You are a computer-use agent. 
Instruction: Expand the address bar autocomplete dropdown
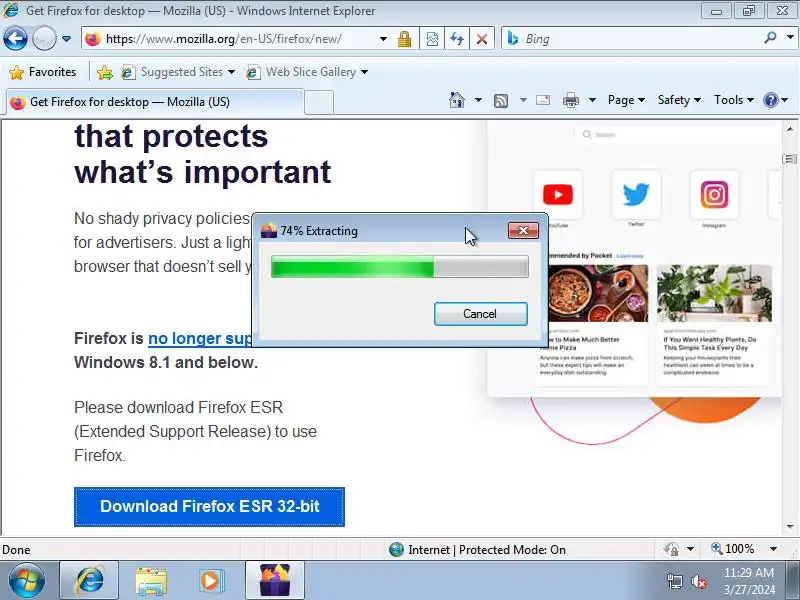pyautogui.click(x=383, y=39)
